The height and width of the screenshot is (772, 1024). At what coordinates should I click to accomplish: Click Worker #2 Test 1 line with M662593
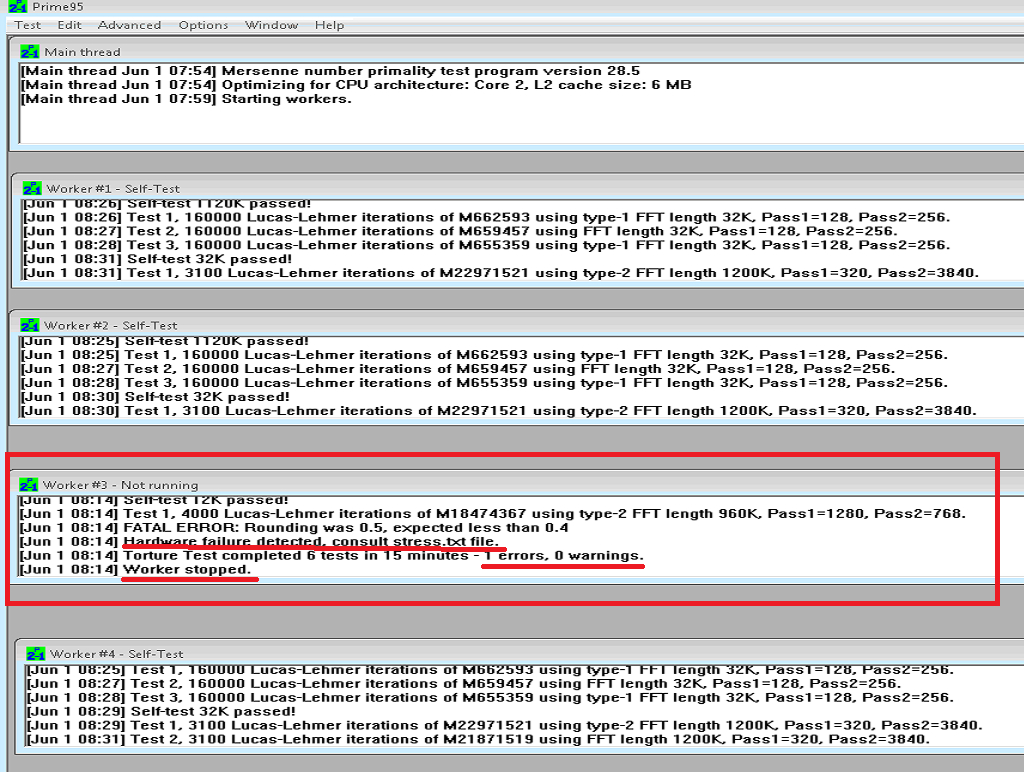pos(484,355)
